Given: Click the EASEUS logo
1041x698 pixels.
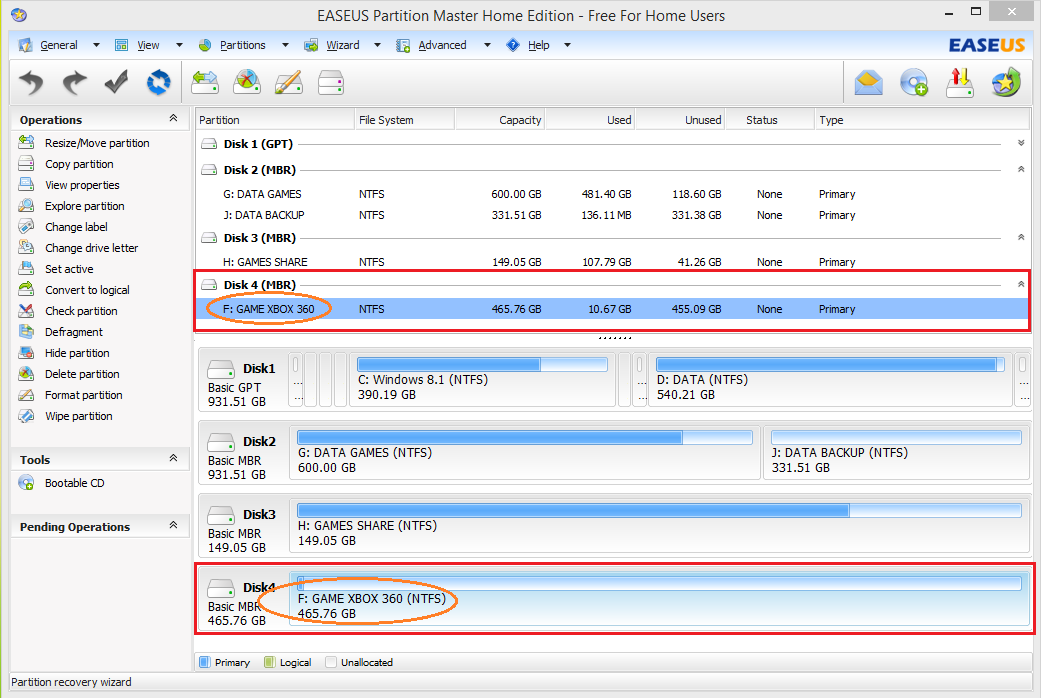Looking at the screenshot, I should [987, 45].
